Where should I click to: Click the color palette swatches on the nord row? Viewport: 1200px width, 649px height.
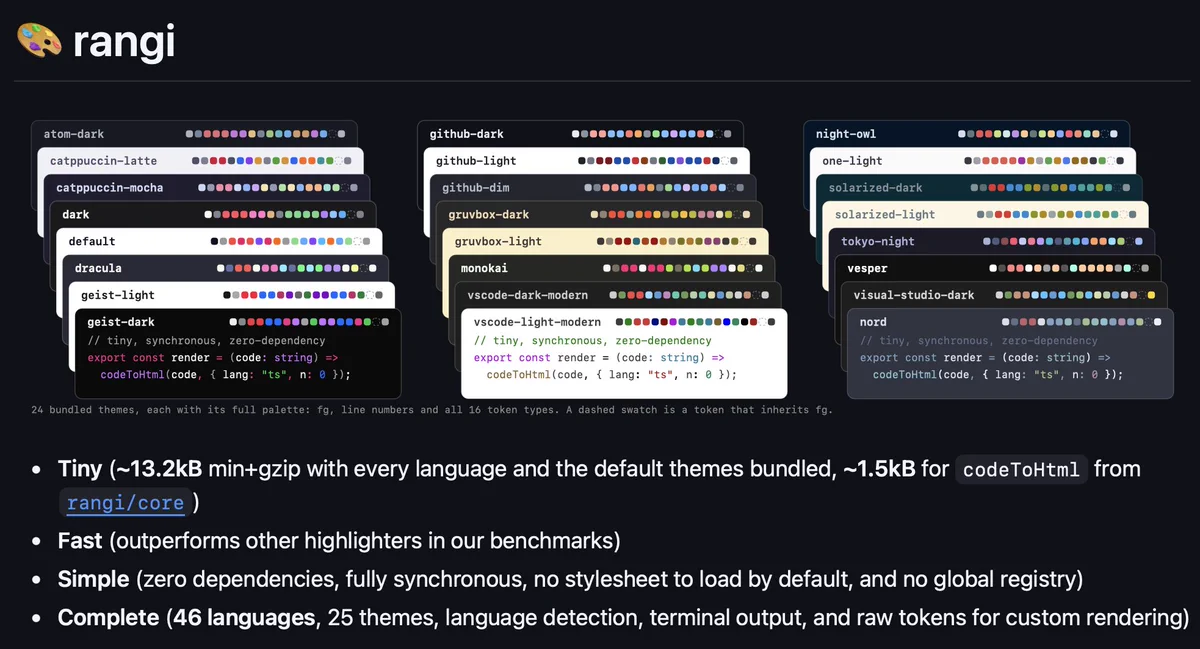1082,322
